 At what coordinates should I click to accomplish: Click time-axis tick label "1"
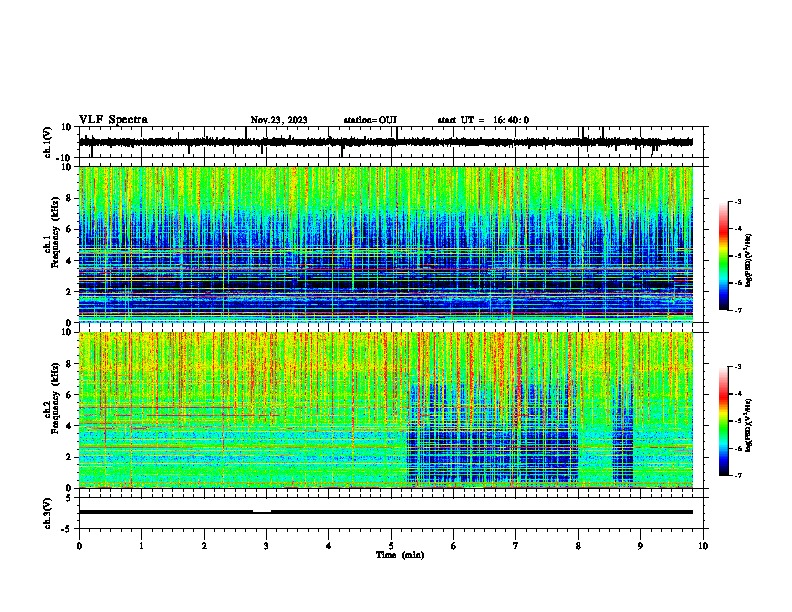point(141,546)
